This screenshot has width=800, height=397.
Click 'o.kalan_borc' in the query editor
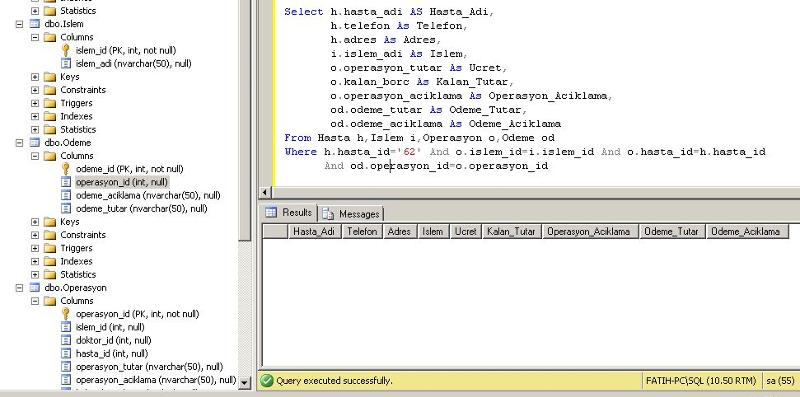pyautogui.click(x=369, y=82)
